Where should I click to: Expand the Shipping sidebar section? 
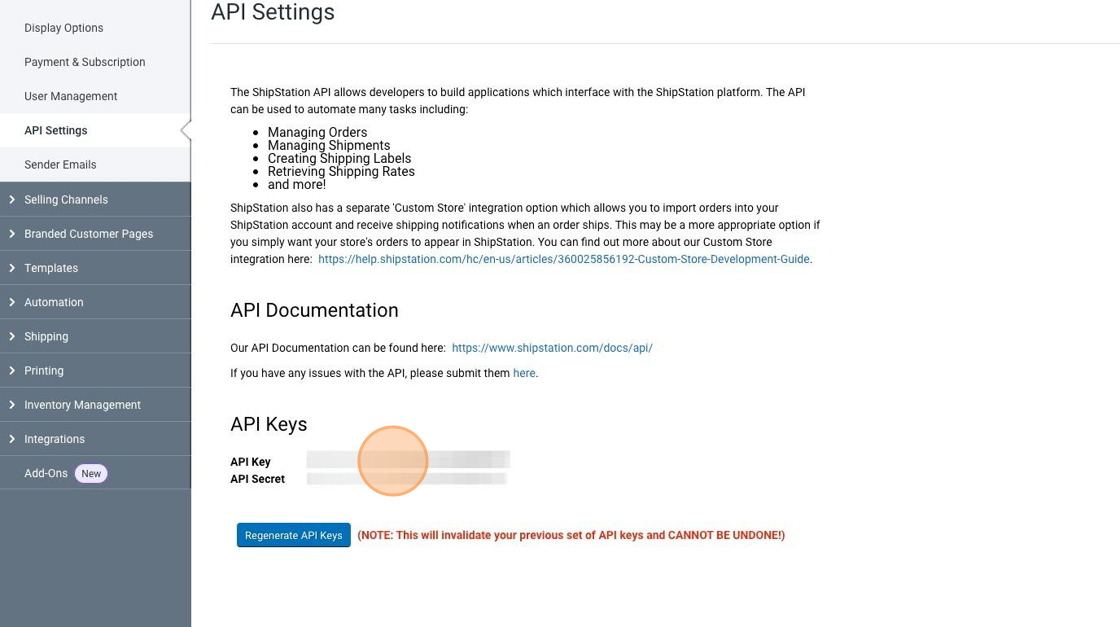click(46, 336)
